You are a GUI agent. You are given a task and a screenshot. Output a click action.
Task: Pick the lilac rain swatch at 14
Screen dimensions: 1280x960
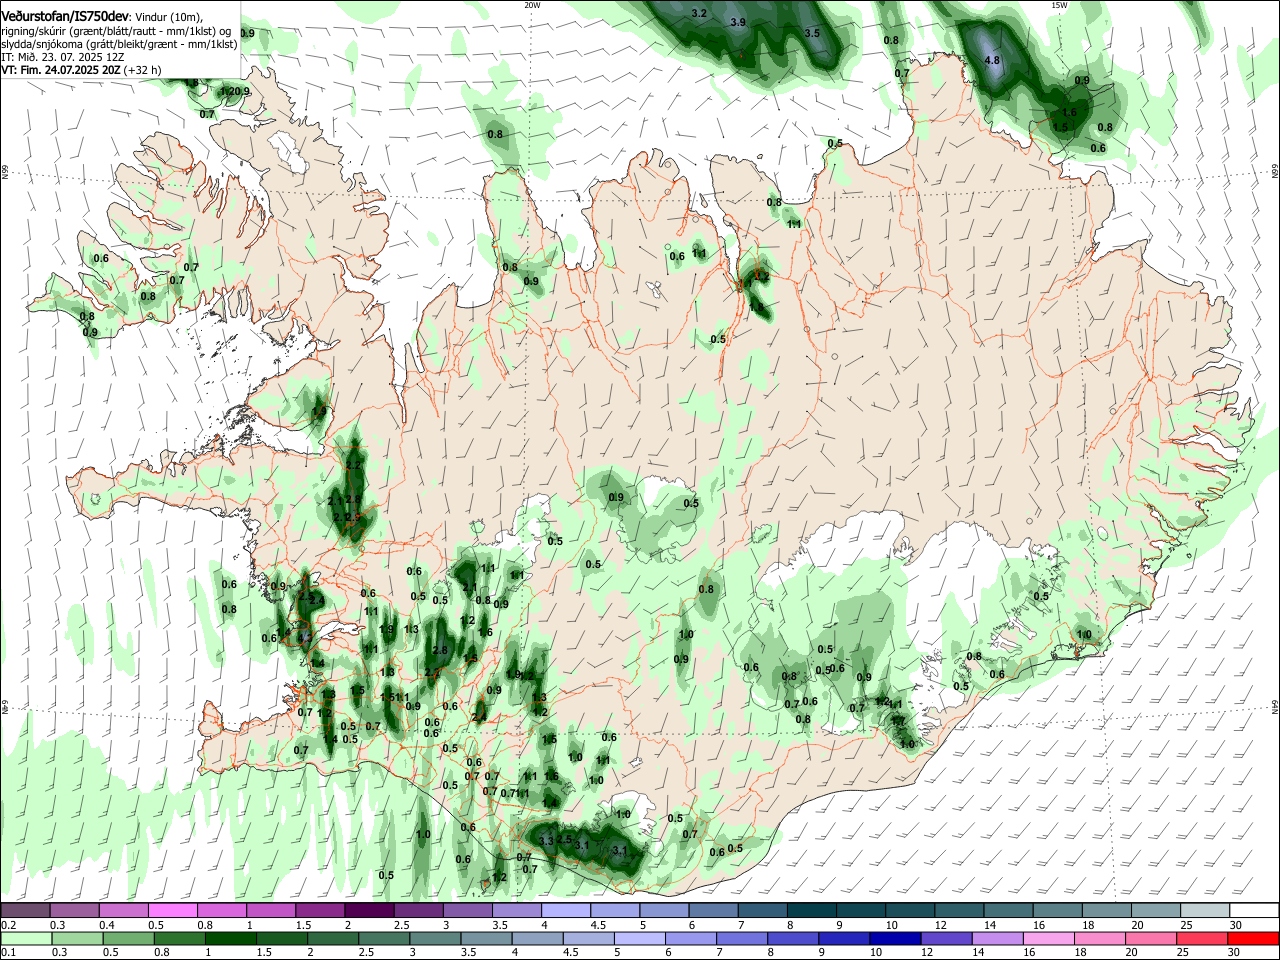(x=996, y=939)
